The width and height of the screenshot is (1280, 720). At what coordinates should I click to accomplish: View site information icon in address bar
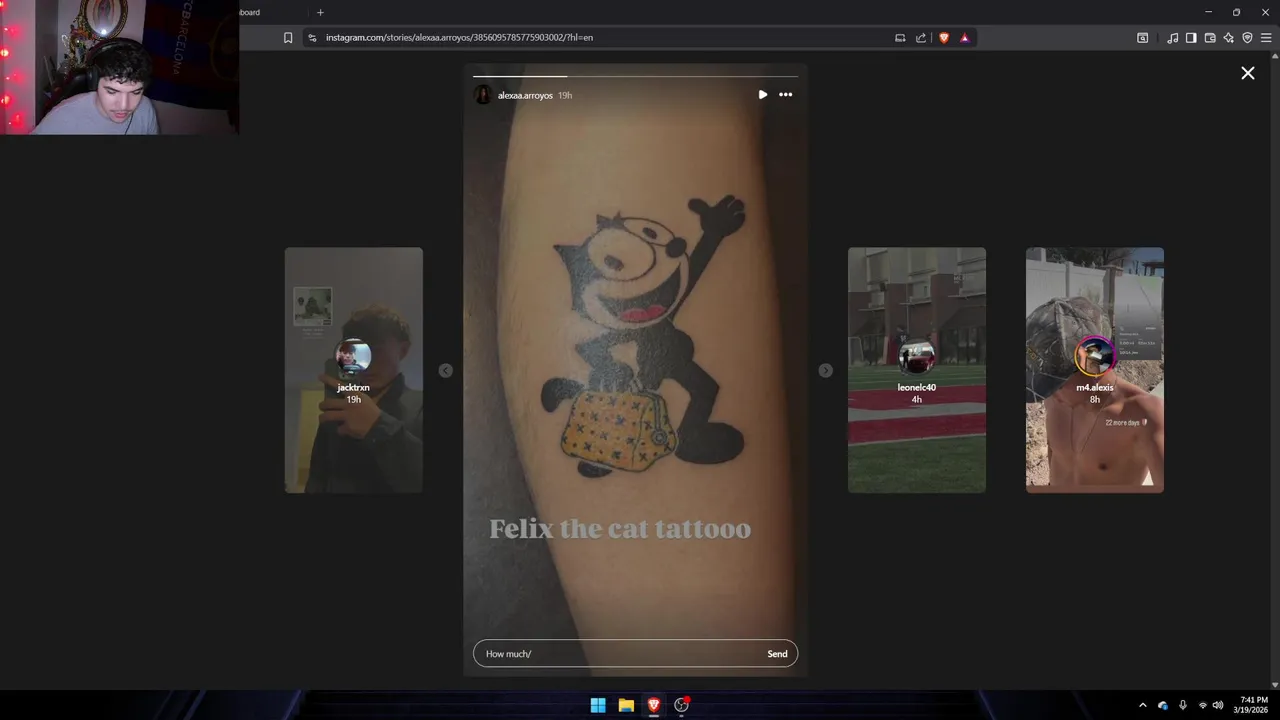312,38
